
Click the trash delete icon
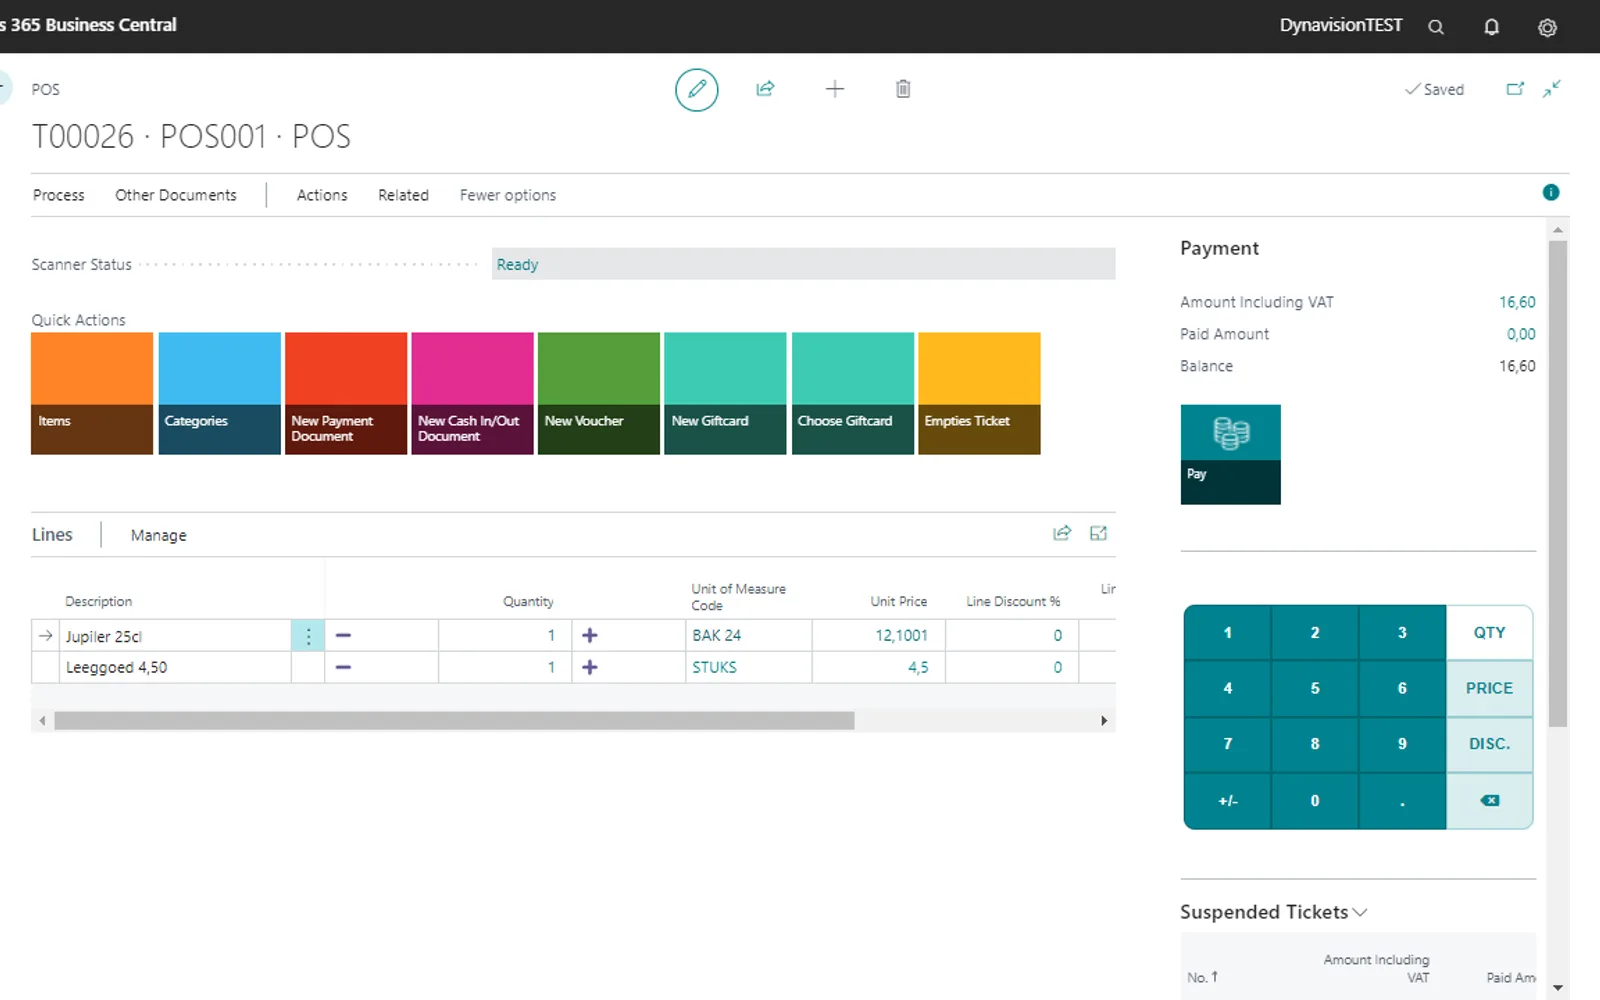903,89
